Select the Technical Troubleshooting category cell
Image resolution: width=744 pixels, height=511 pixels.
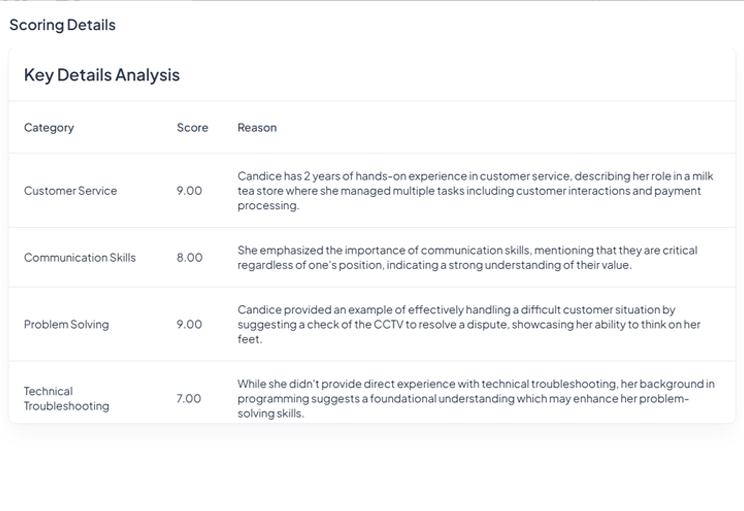click(x=66, y=399)
